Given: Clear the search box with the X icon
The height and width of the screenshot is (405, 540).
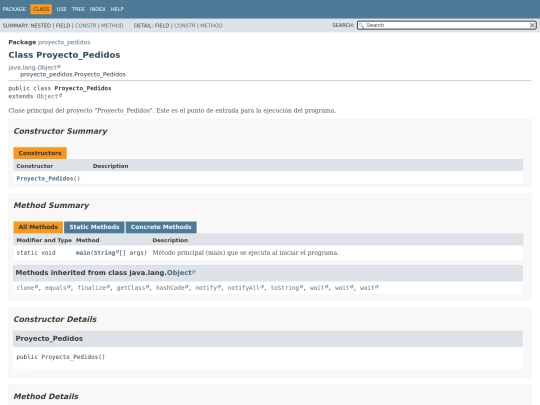Looking at the screenshot, I should pos(532,25).
